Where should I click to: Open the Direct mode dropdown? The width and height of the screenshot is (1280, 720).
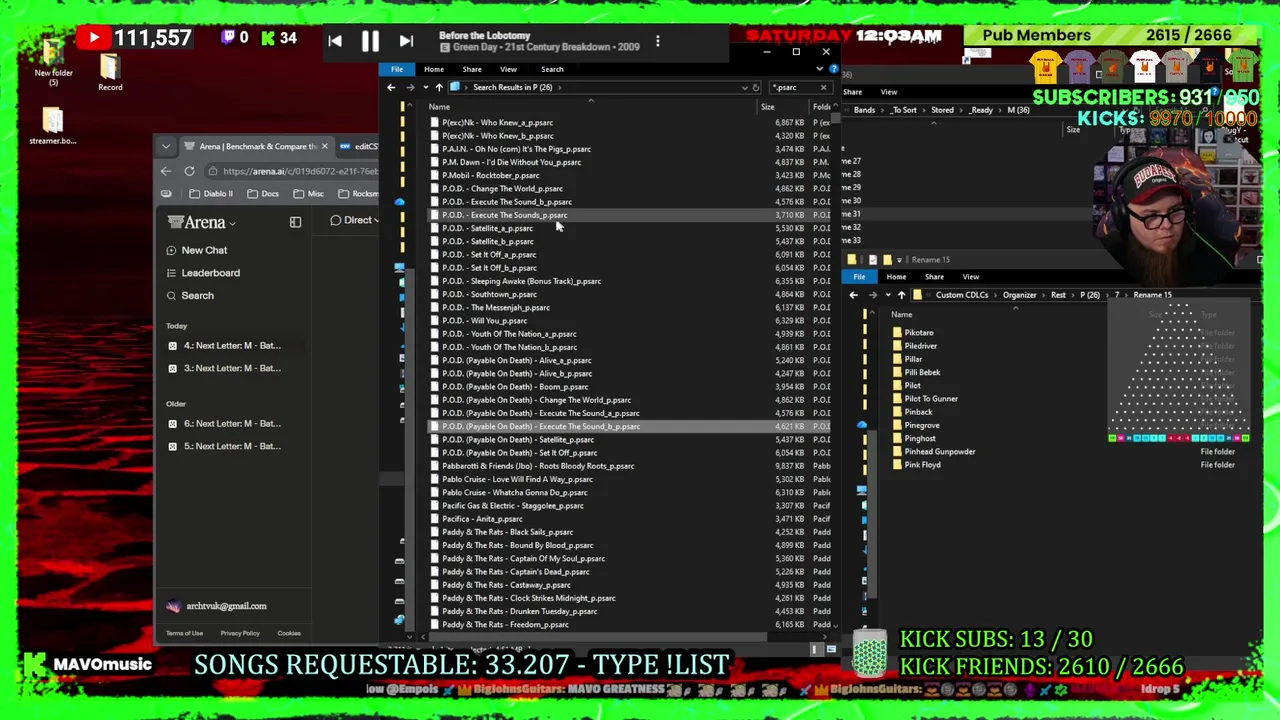354,220
